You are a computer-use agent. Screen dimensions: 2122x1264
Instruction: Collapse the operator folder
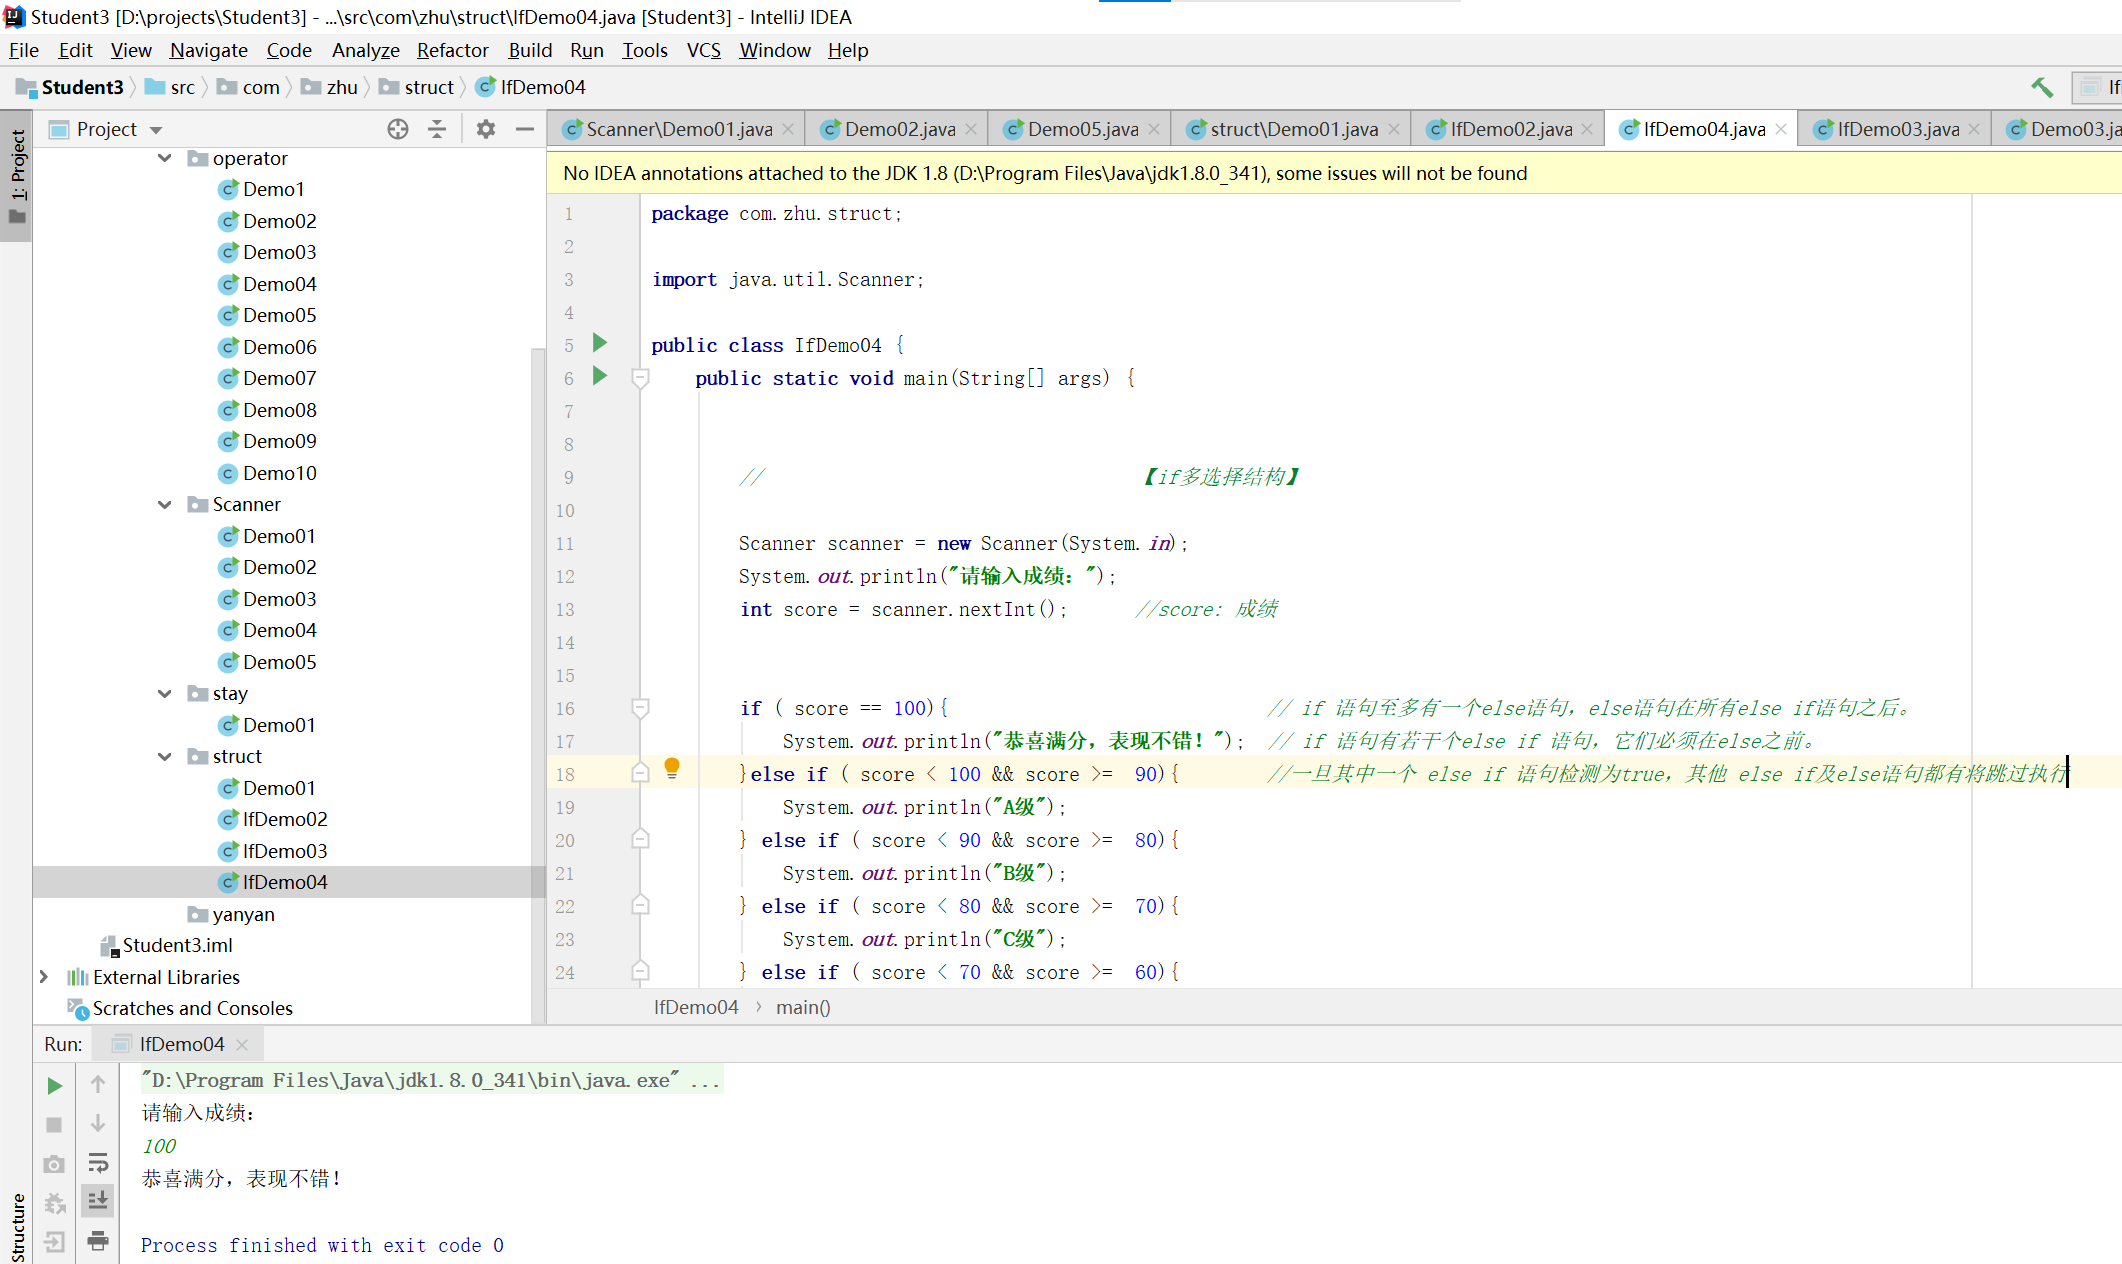pos(165,158)
